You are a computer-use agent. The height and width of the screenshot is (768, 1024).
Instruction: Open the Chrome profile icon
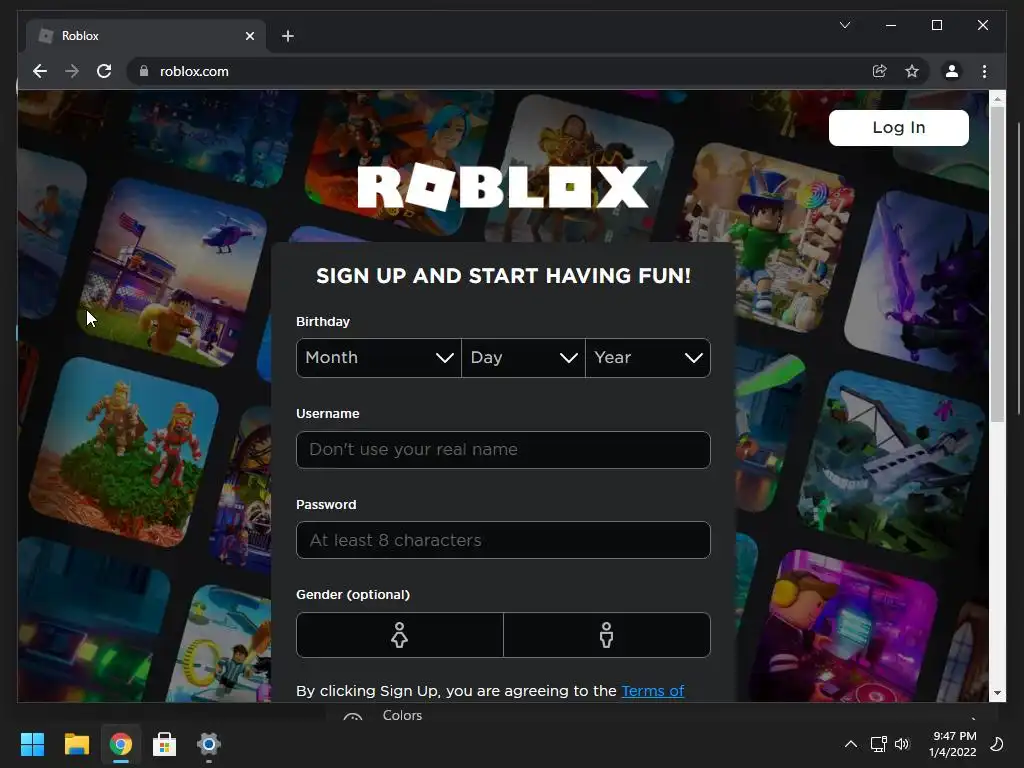pos(952,71)
